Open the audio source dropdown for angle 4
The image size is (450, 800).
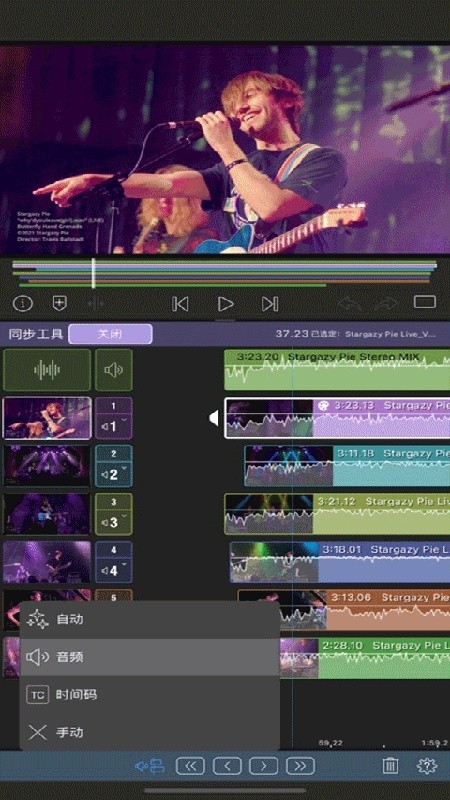[114, 570]
